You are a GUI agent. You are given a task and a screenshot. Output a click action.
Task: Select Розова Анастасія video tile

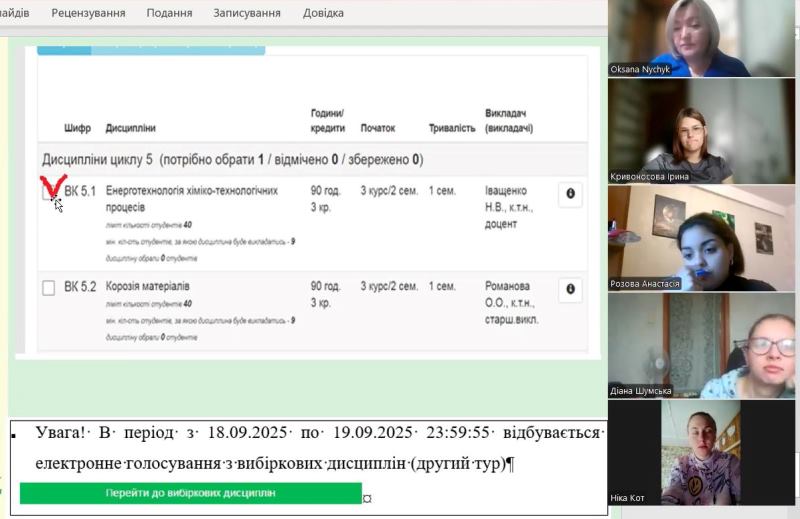701,238
